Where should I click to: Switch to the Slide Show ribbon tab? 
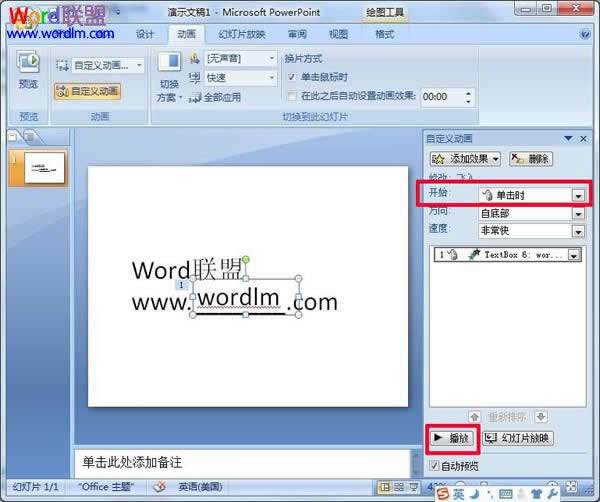(x=241, y=34)
